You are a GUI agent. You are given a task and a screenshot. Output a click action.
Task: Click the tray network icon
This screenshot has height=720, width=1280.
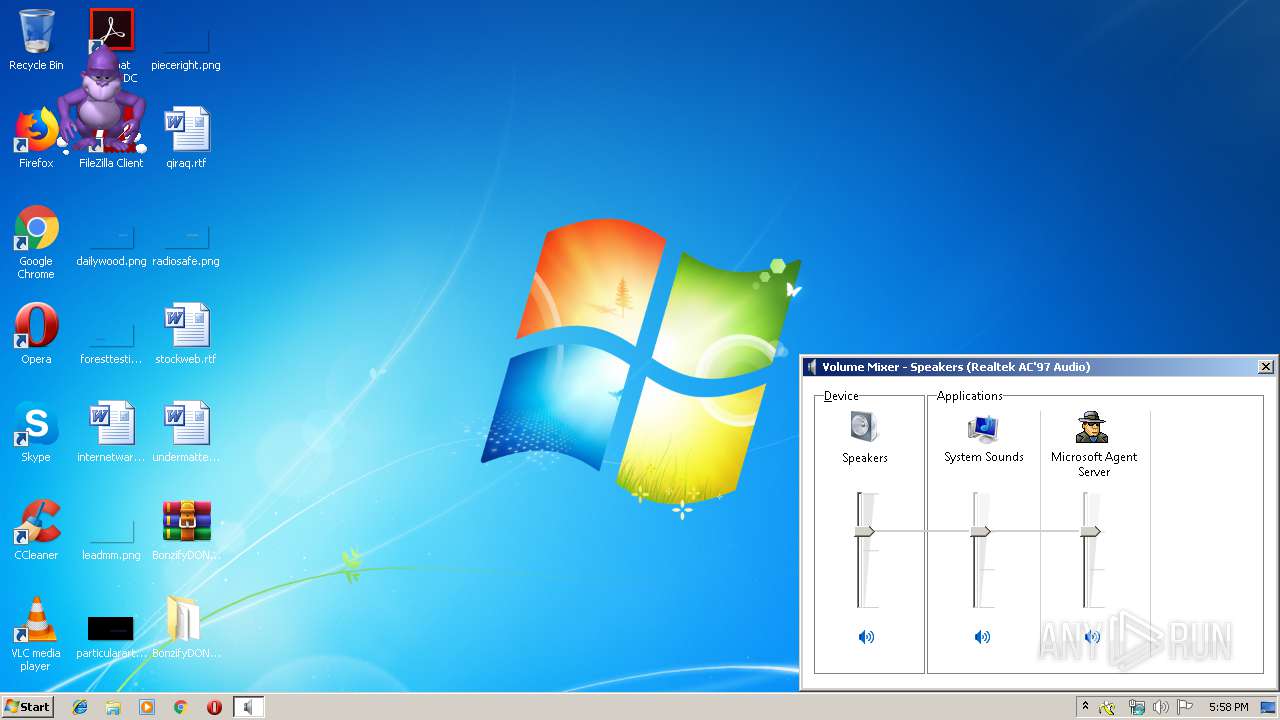1136,707
